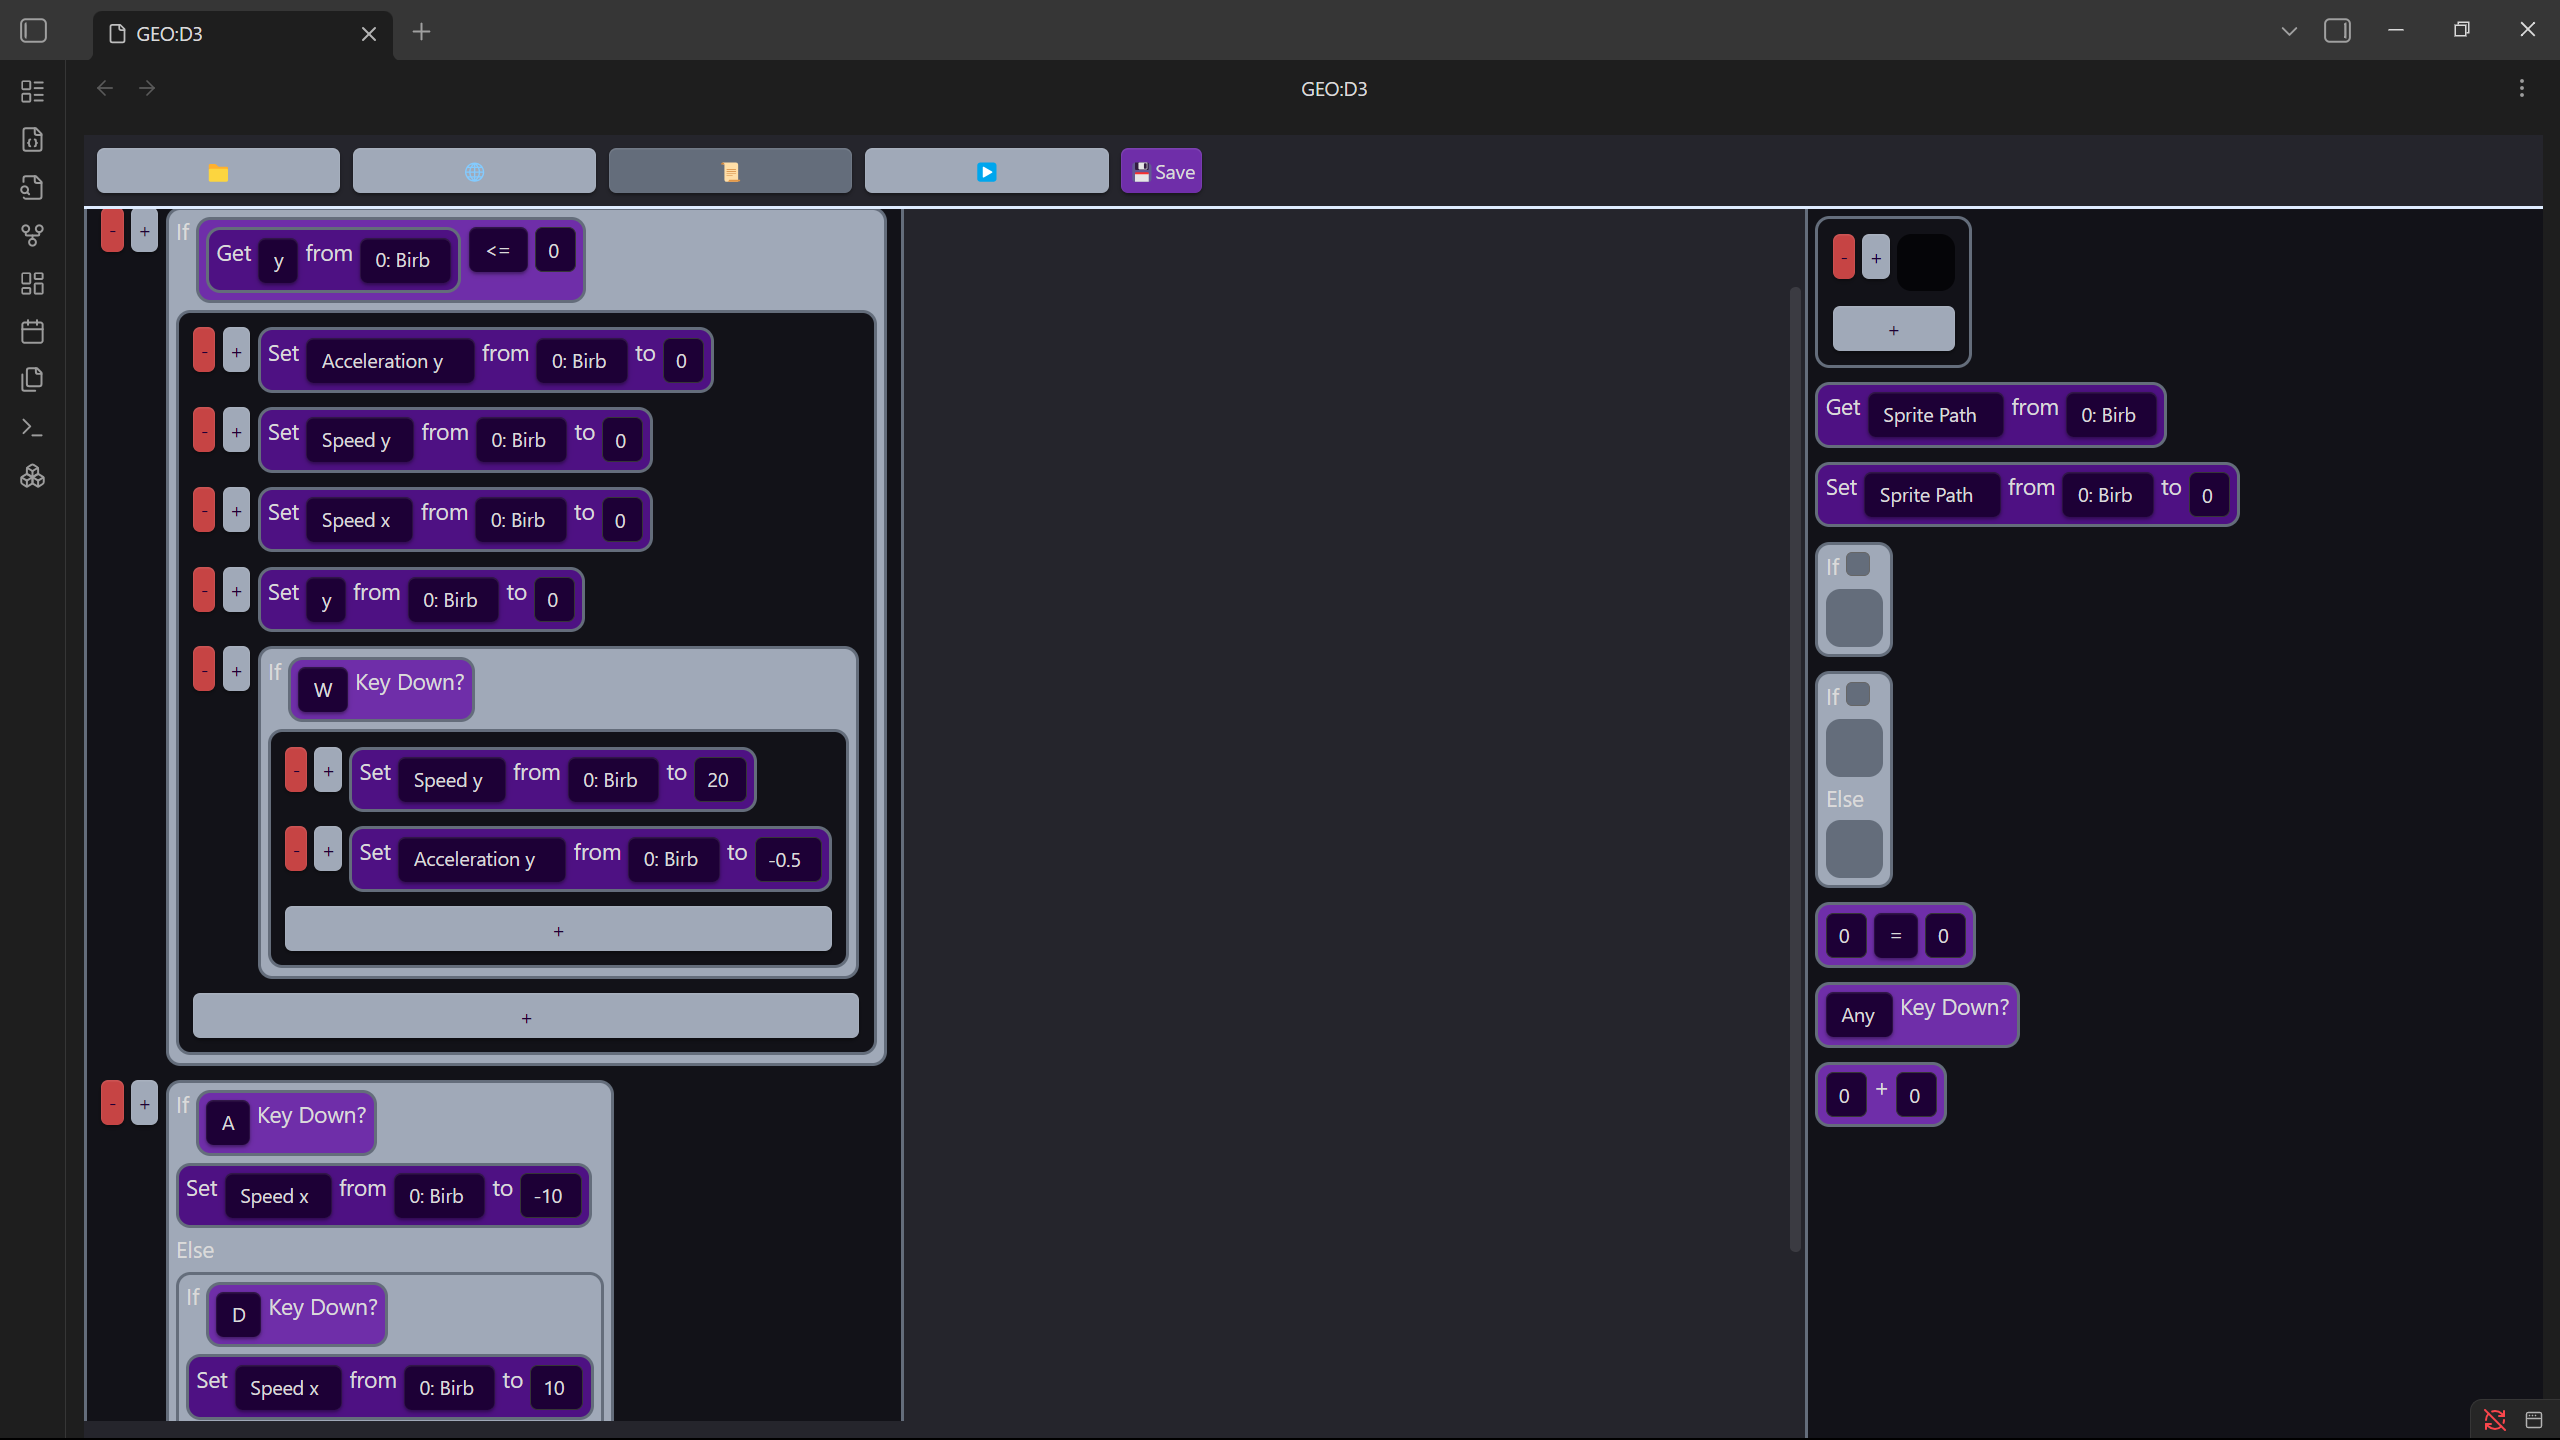The width and height of the screenshot is (2560, 1440).
Task: Pick the If Else palette block
Action: click(x=1854, y=779)
